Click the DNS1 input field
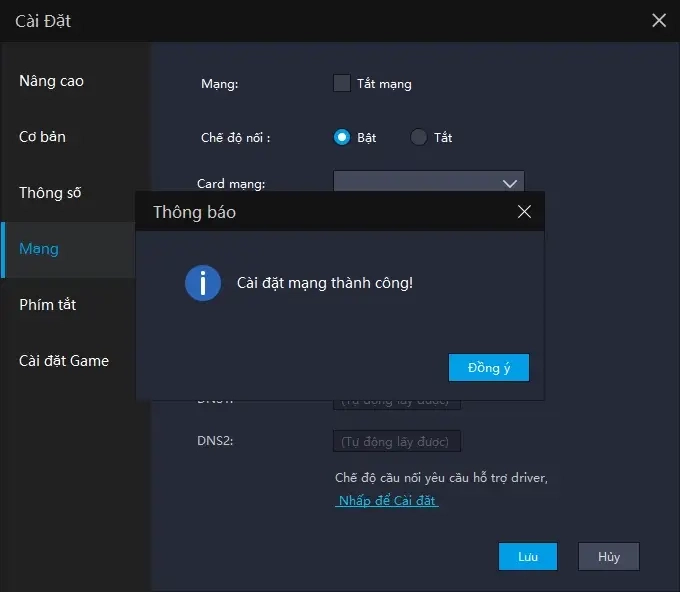Image resolution: width=680 pixels, height=592 pixels. click(397, 403)
